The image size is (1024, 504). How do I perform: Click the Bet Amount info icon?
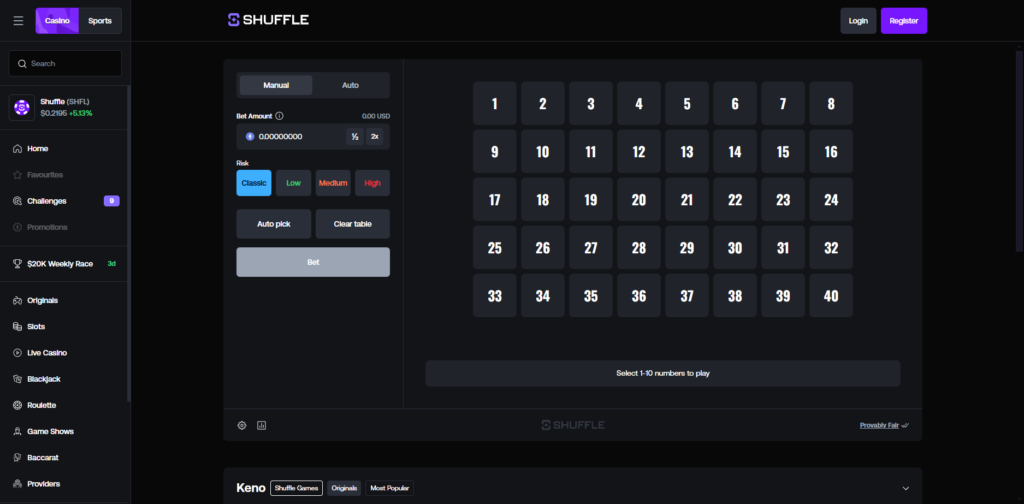click(x=280, y=116)
